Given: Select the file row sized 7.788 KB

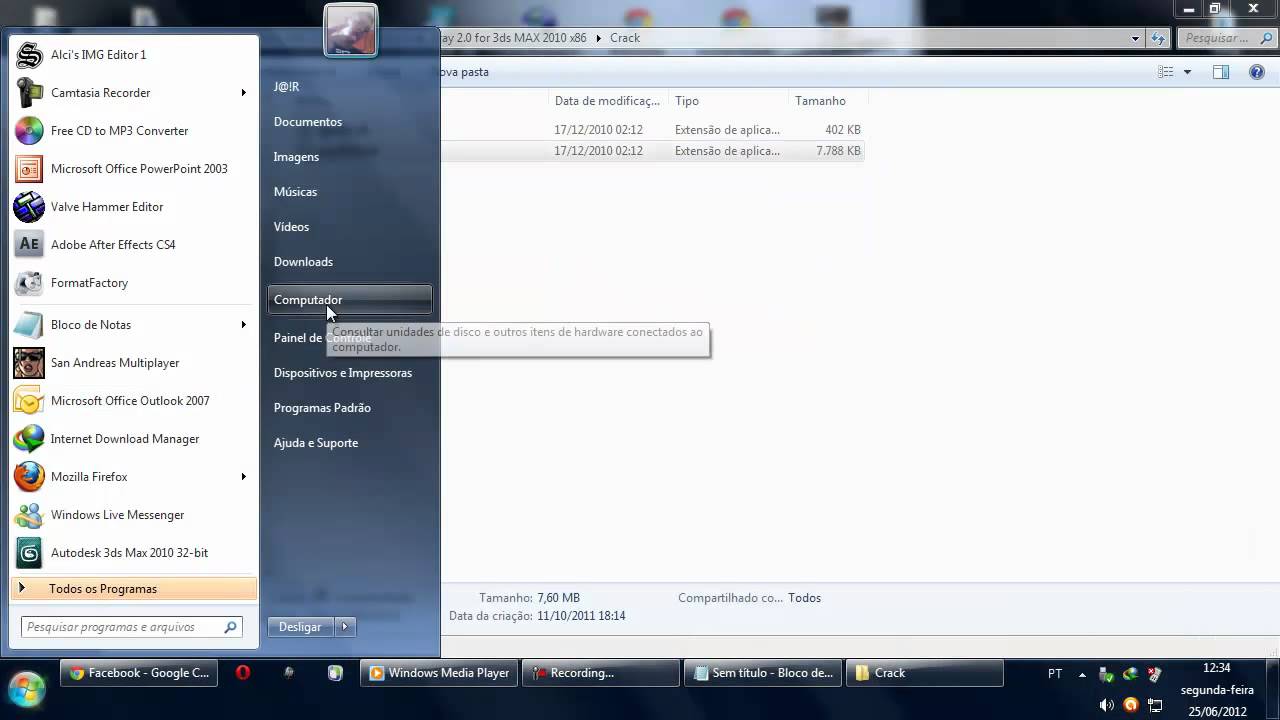Looking at the screenshot, I should [653, 151].
